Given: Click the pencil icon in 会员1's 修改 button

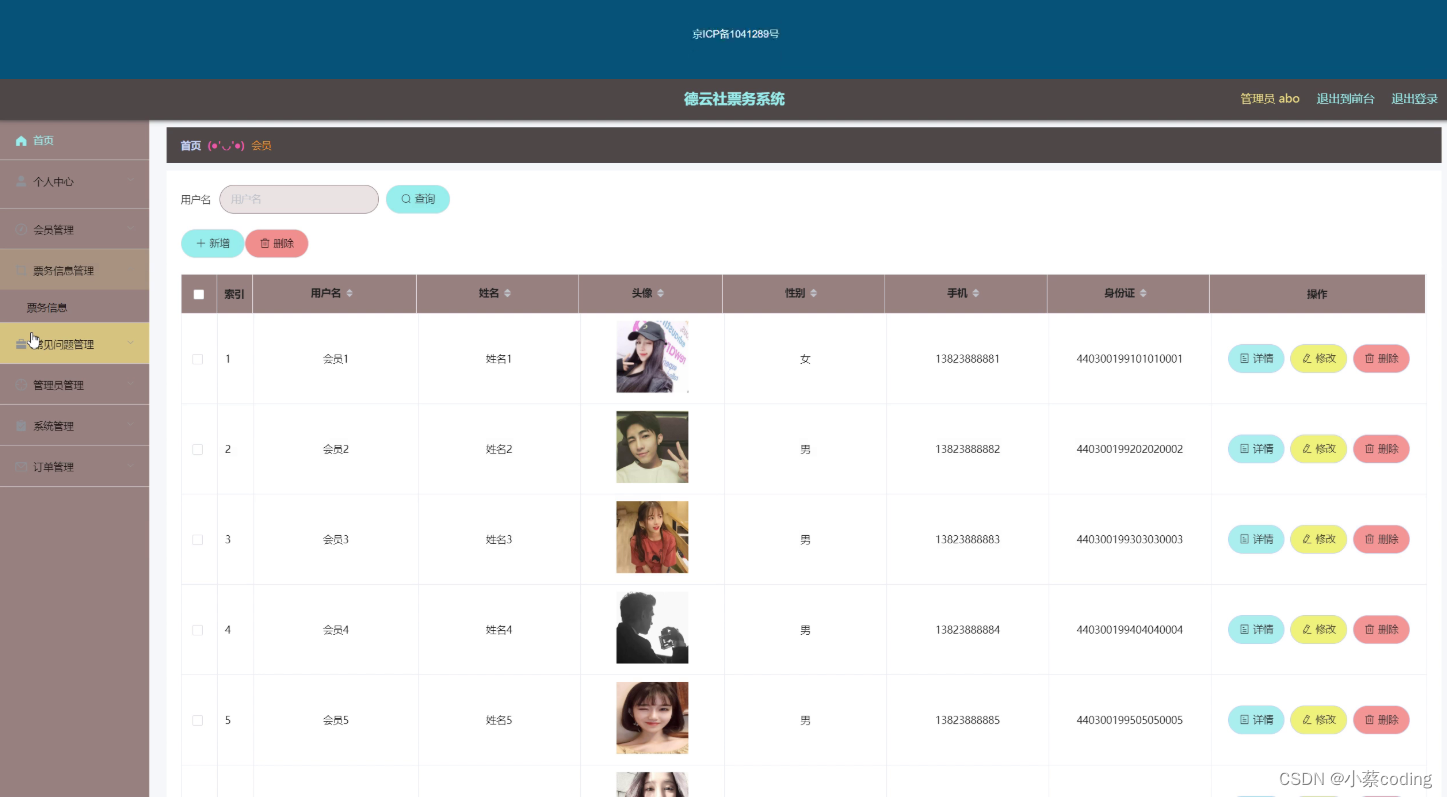Looking at the screenshot, I should 1307,358.
